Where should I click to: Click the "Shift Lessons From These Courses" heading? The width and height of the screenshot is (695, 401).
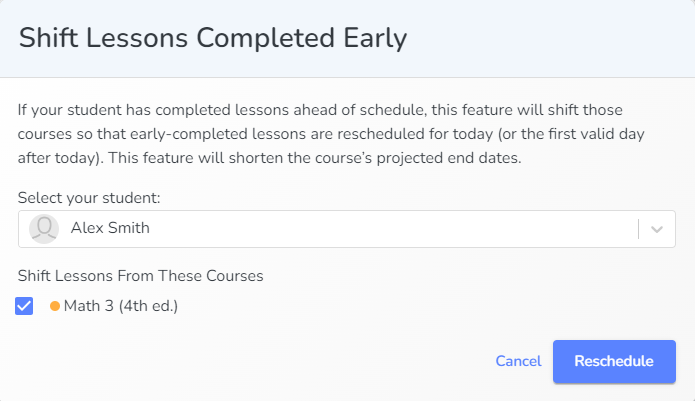click(x=141, y=276)
